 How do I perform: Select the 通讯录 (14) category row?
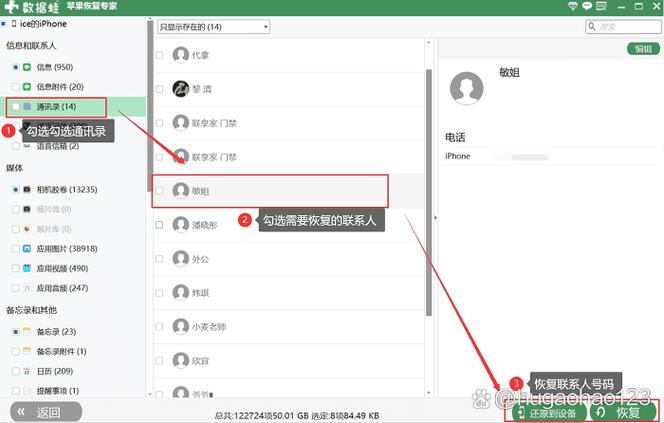[x=73, y=106]
